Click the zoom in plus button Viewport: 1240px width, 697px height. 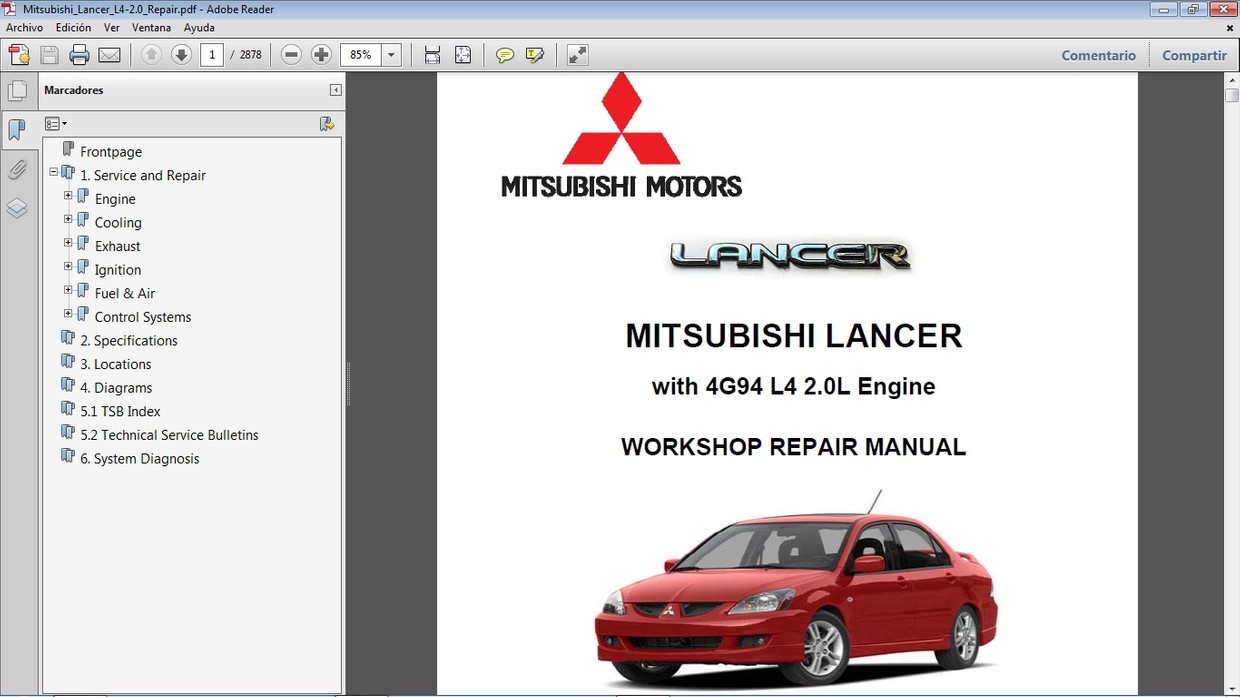pos(321,55)
